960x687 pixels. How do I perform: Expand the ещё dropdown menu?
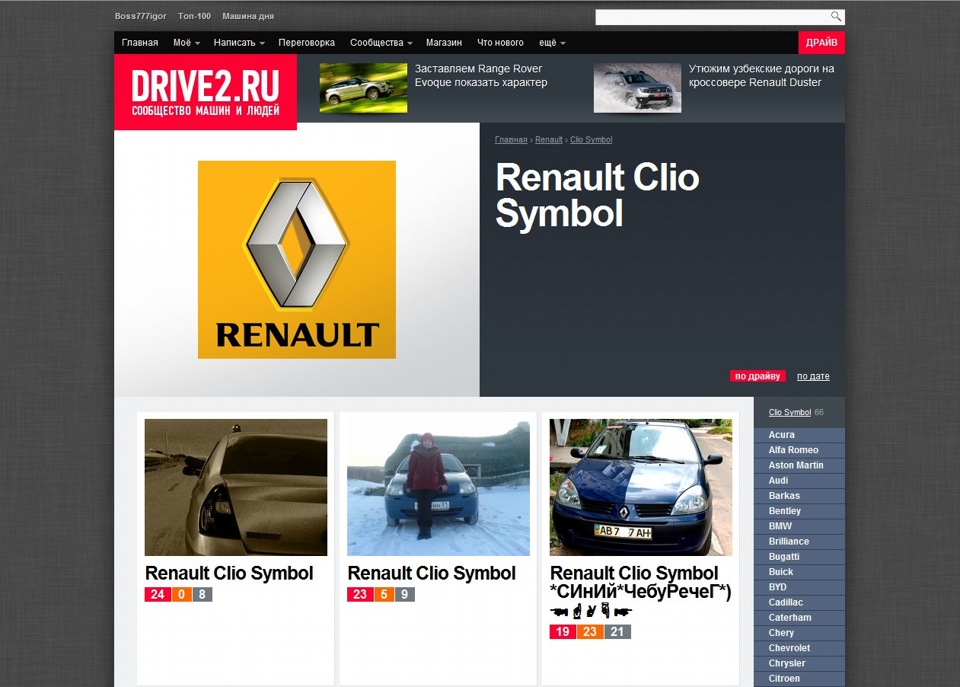tap(552, 43)
